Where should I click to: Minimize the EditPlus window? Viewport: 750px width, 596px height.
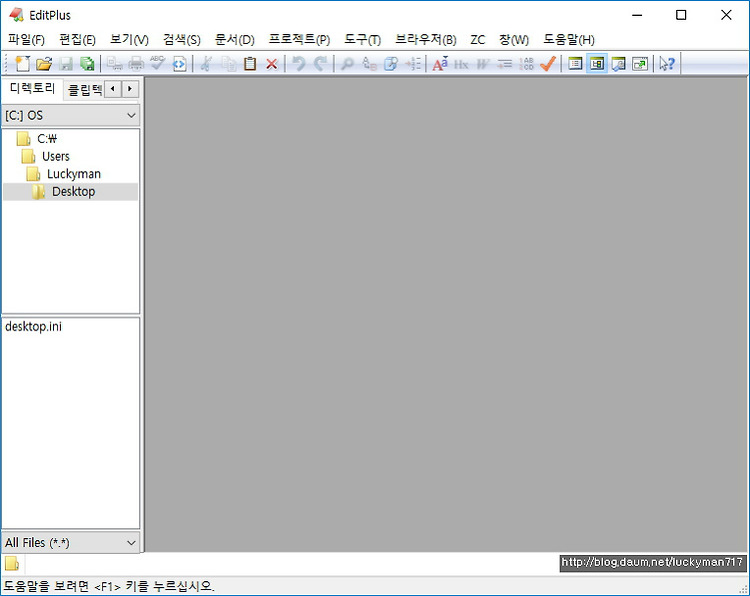637,15
